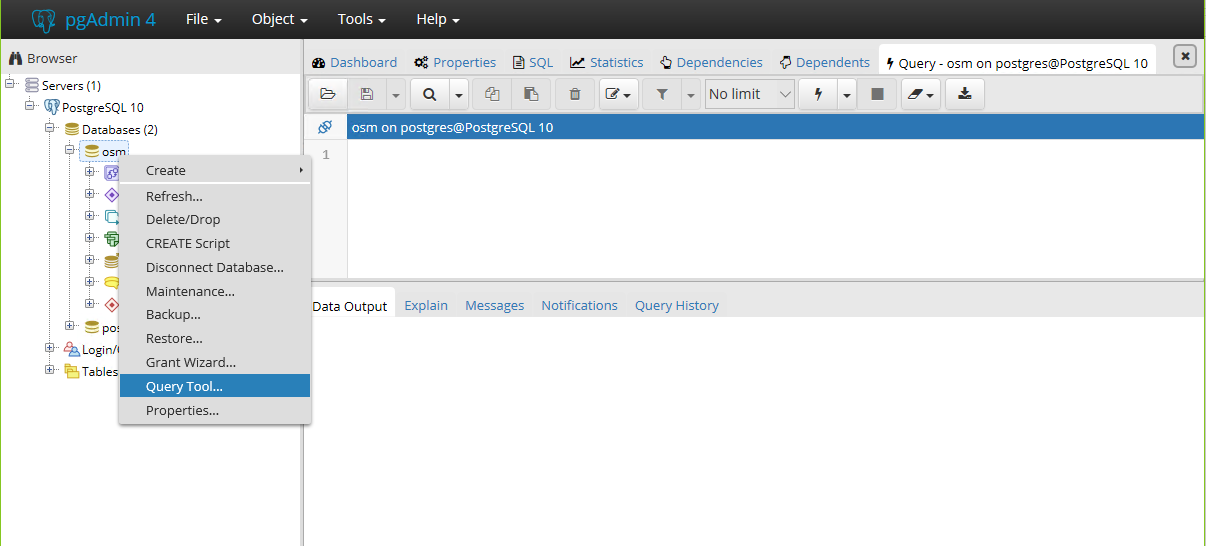Screen dimensions: 1206x546
Task: Select Query Tool... from context menu
Action: click(184, 386)
